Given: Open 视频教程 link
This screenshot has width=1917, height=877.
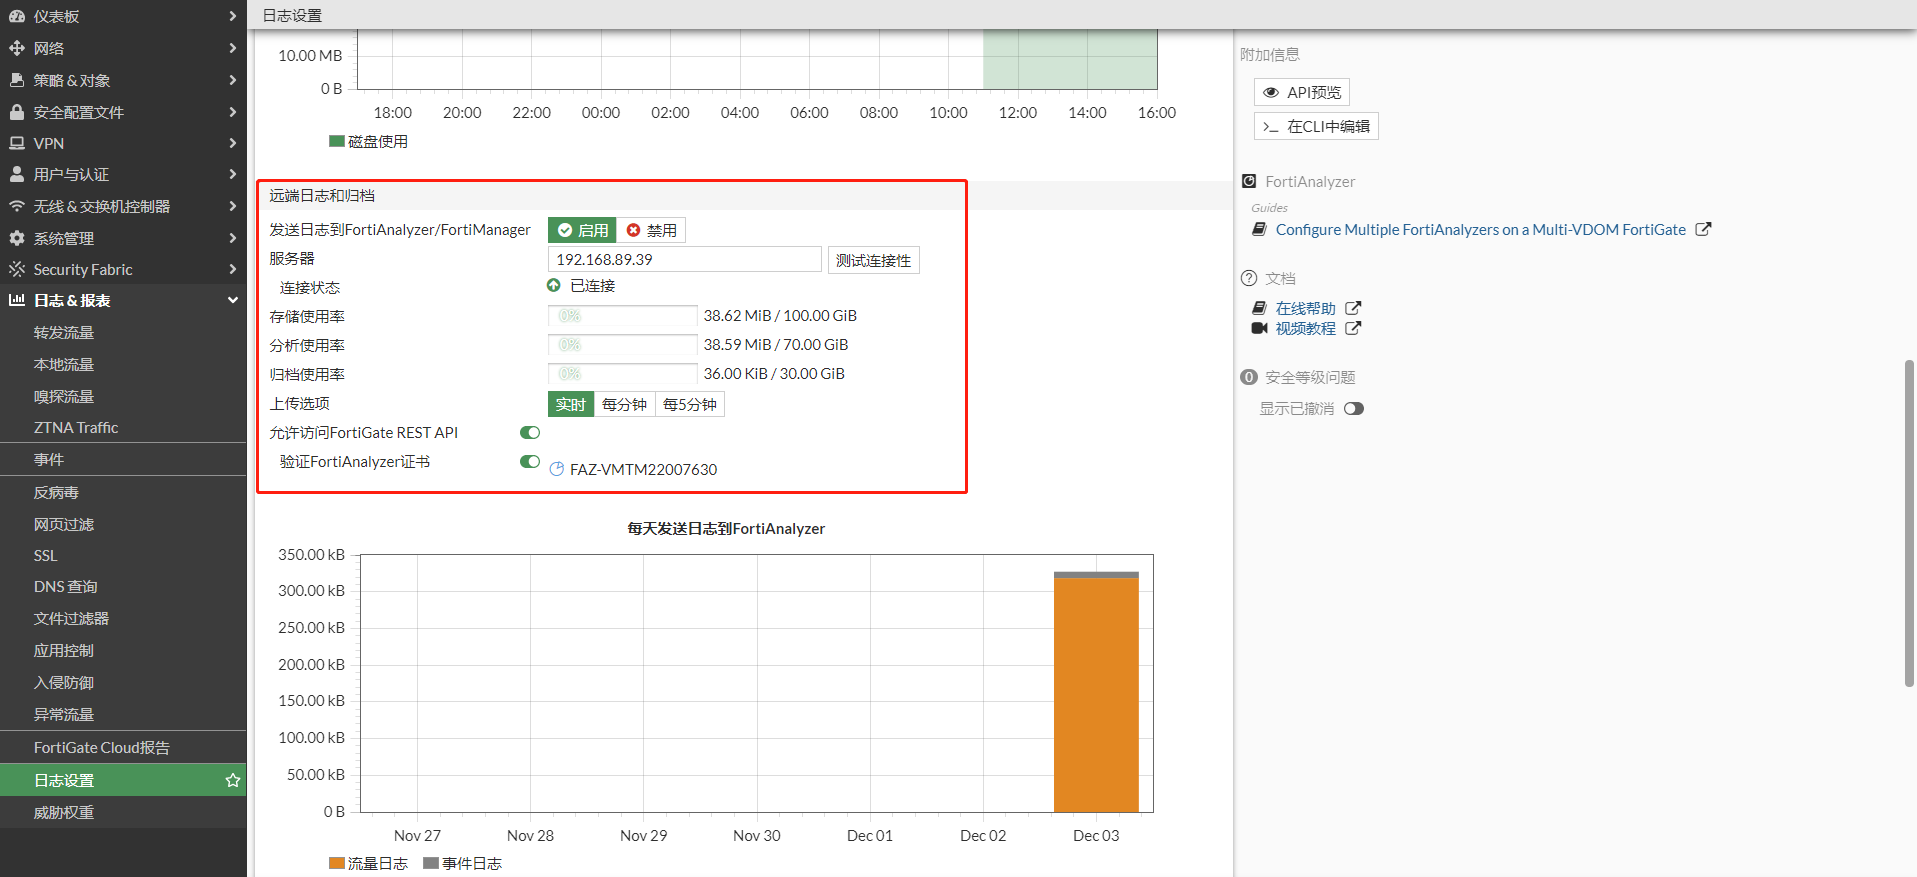Looking at the screenshot, I should [x=1305, y=328].
